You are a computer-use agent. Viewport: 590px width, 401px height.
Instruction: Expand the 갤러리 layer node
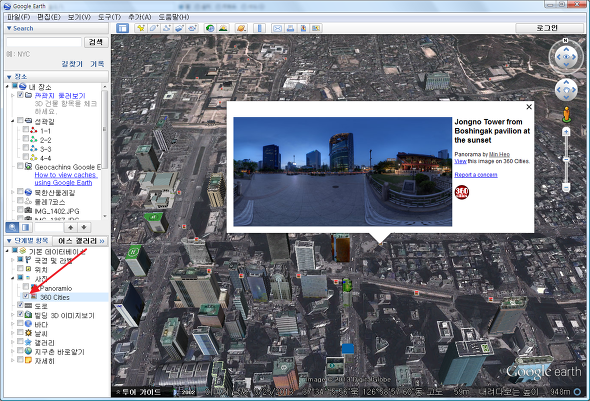(x=13, y=342)
